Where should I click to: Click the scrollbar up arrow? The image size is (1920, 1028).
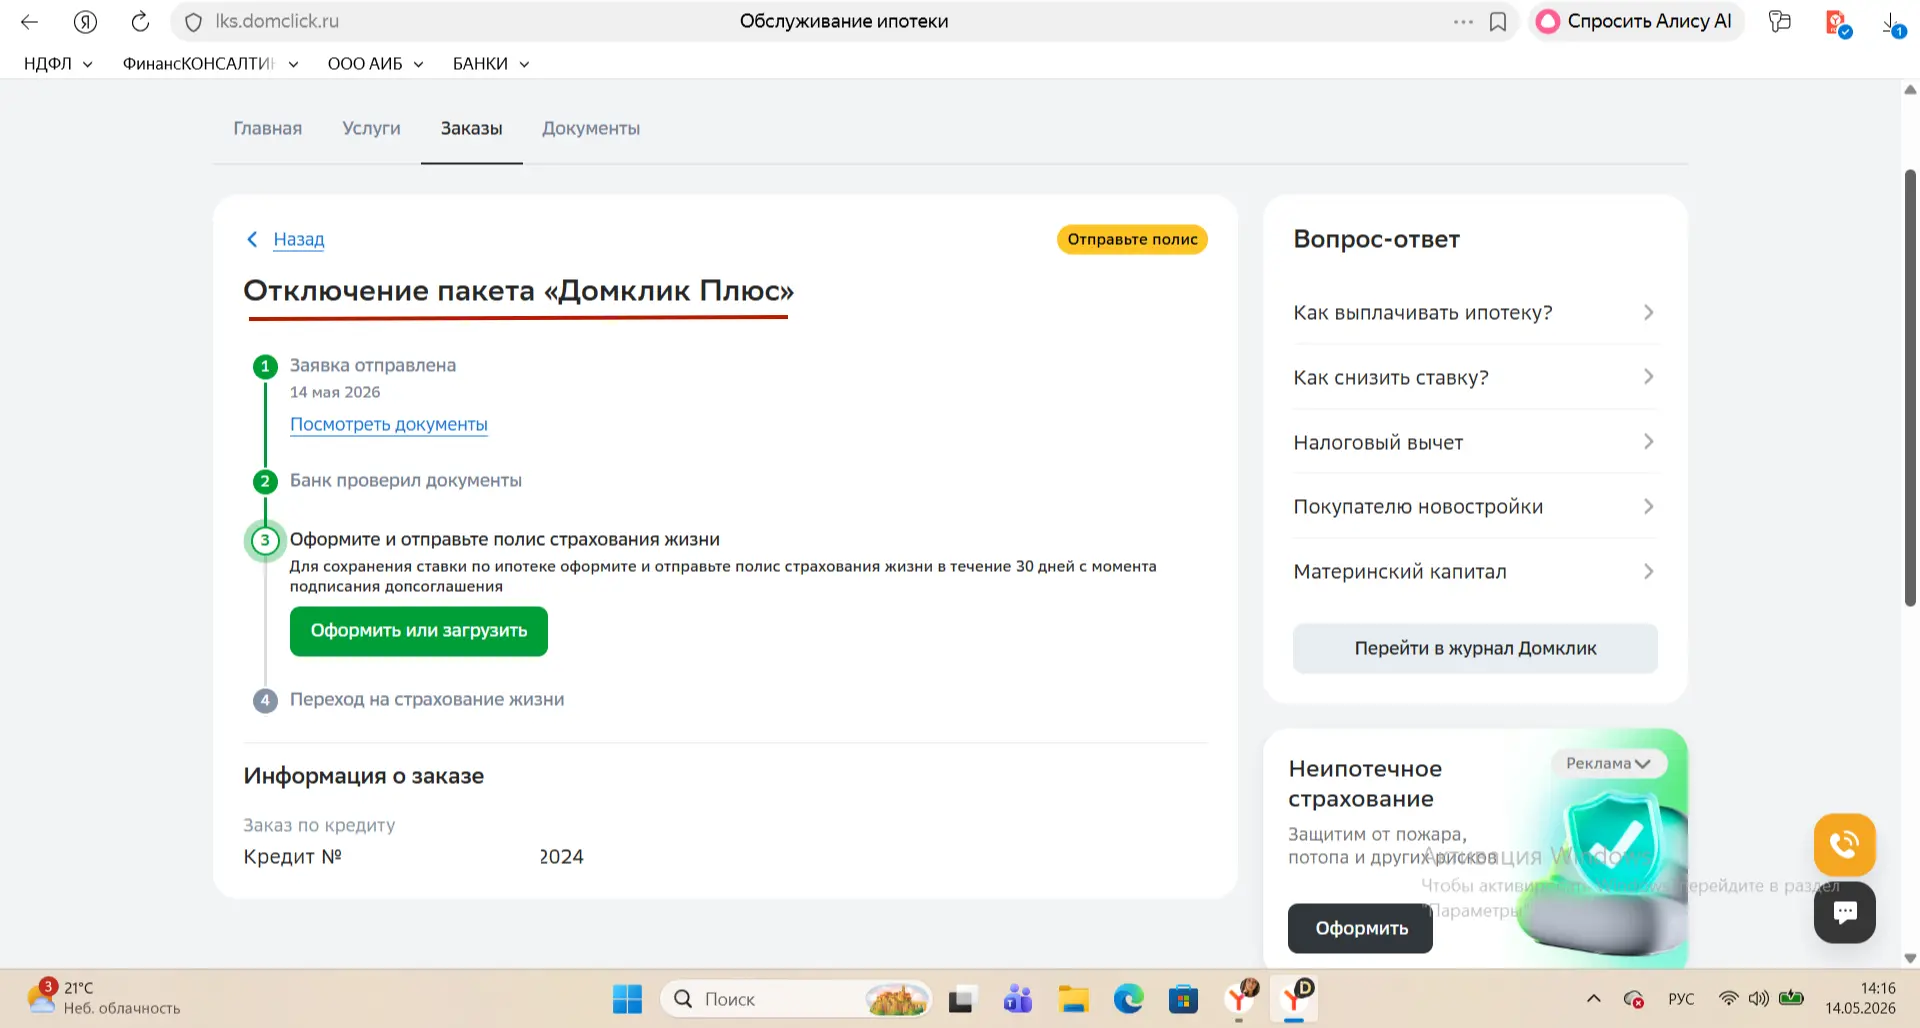coord(1910,90)
